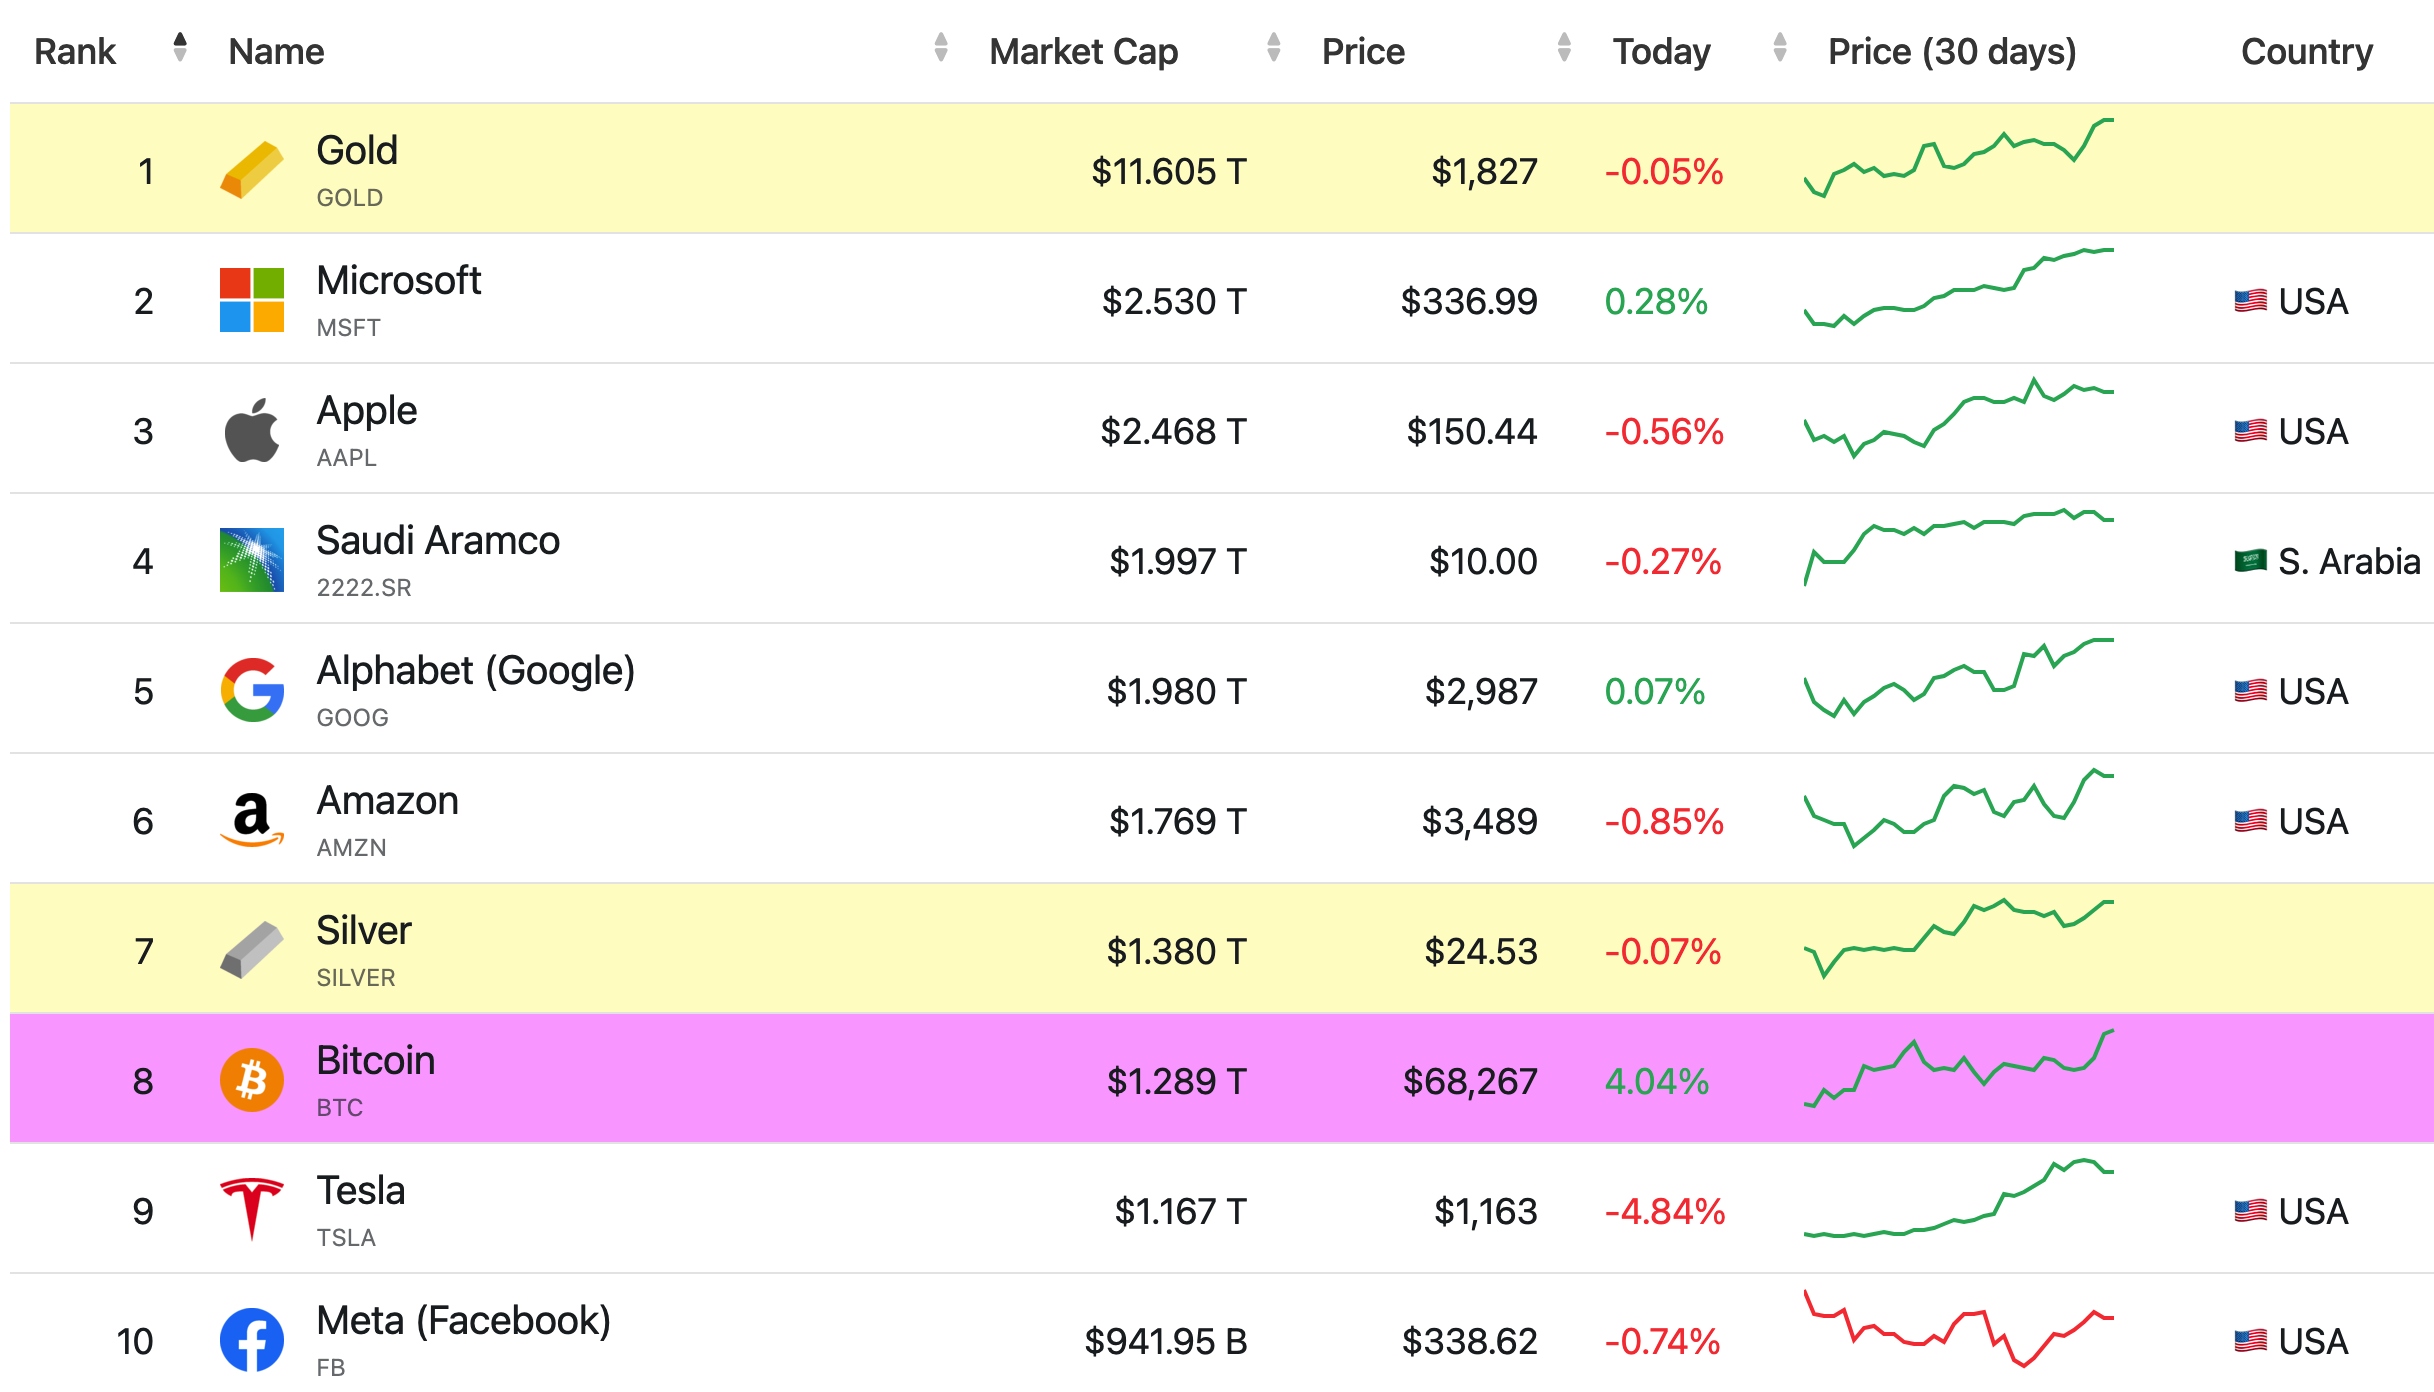Click the Meta (Facebook) logo icon

coord(251,1339)
